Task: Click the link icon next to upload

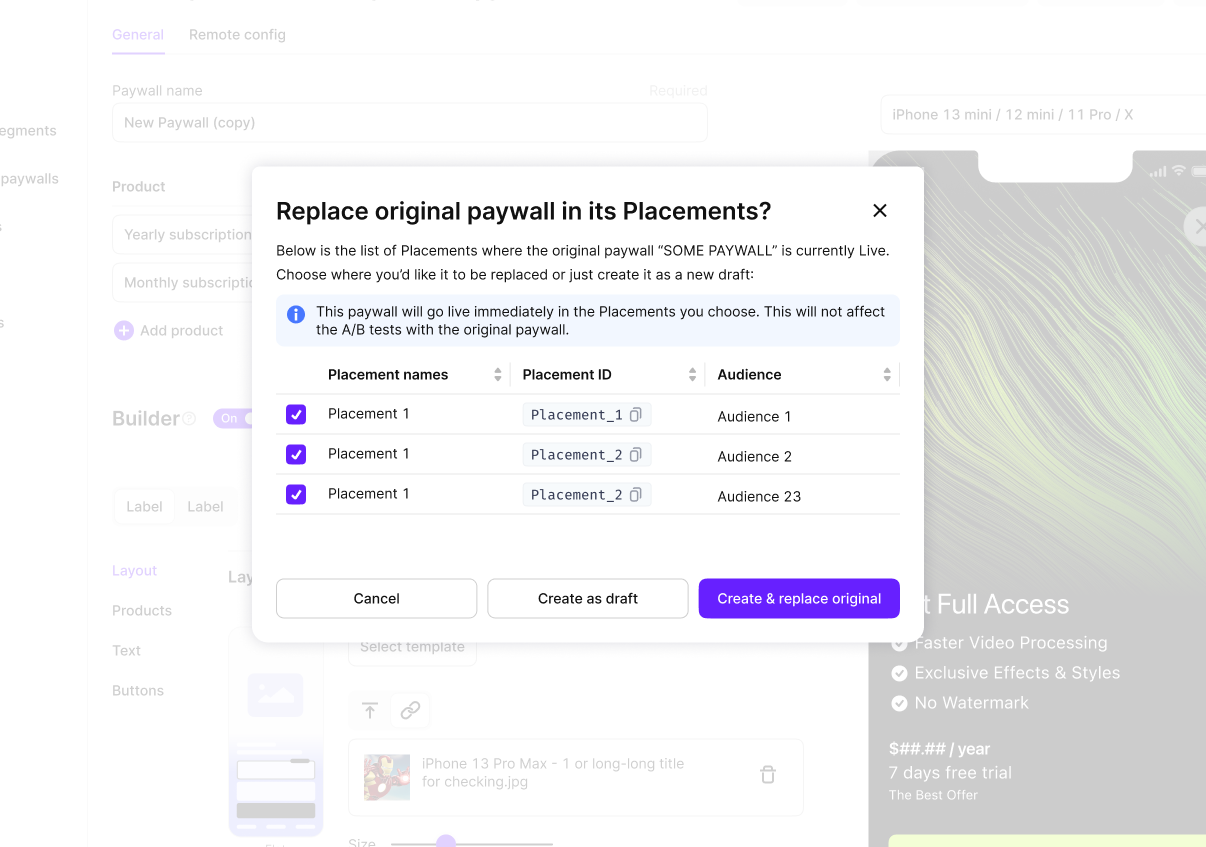Action: click(410, 710)
